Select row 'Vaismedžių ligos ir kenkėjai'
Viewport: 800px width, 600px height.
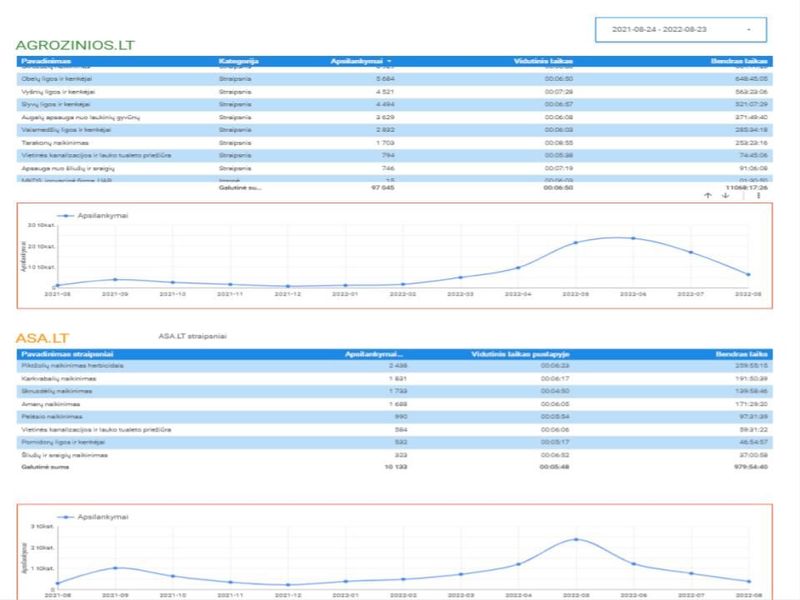pyautogui.click(x=394, y=130)
